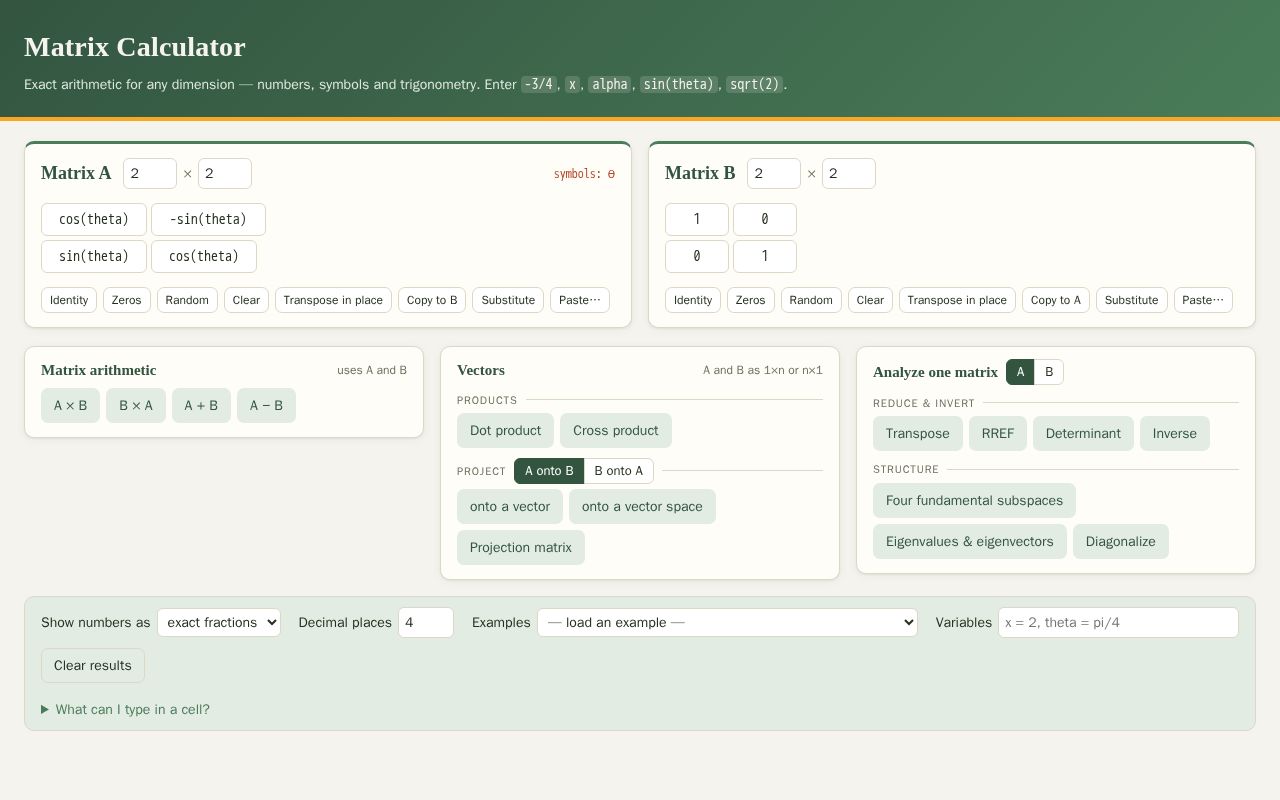Screen dimensions: 1280x800
Task: Click Transpose in Analyze panel
Action: [918, 433]
